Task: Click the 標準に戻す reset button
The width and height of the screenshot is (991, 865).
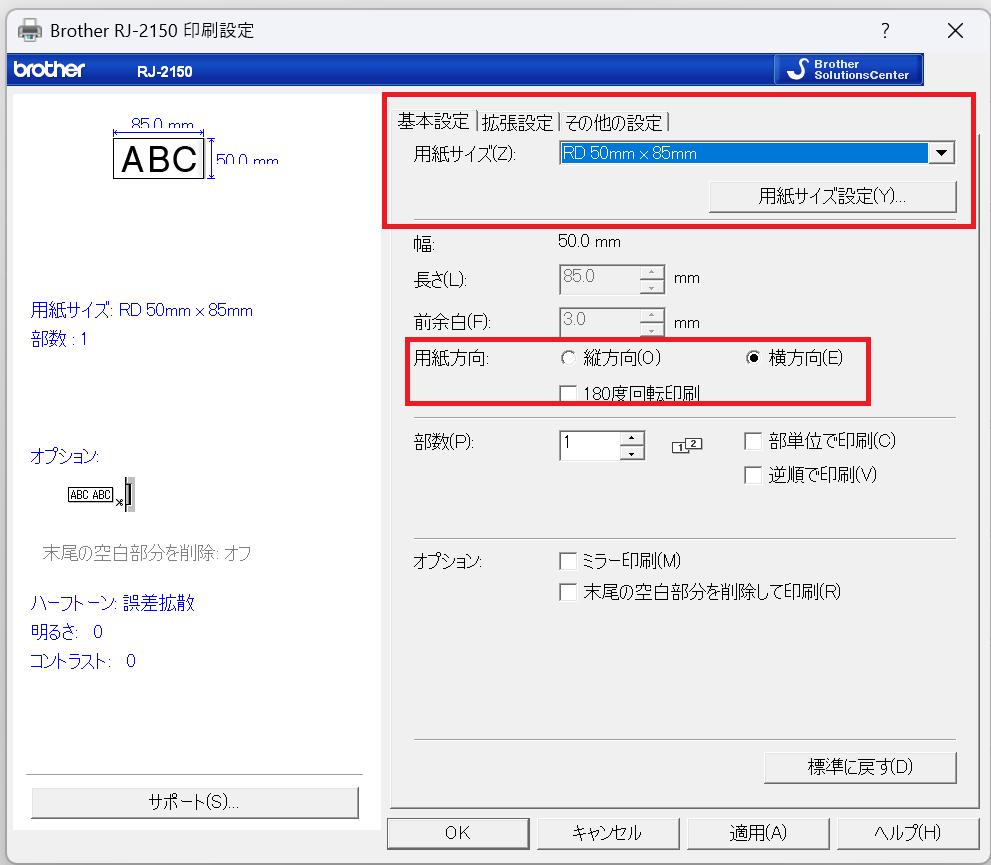Action: tap(859, 767)
